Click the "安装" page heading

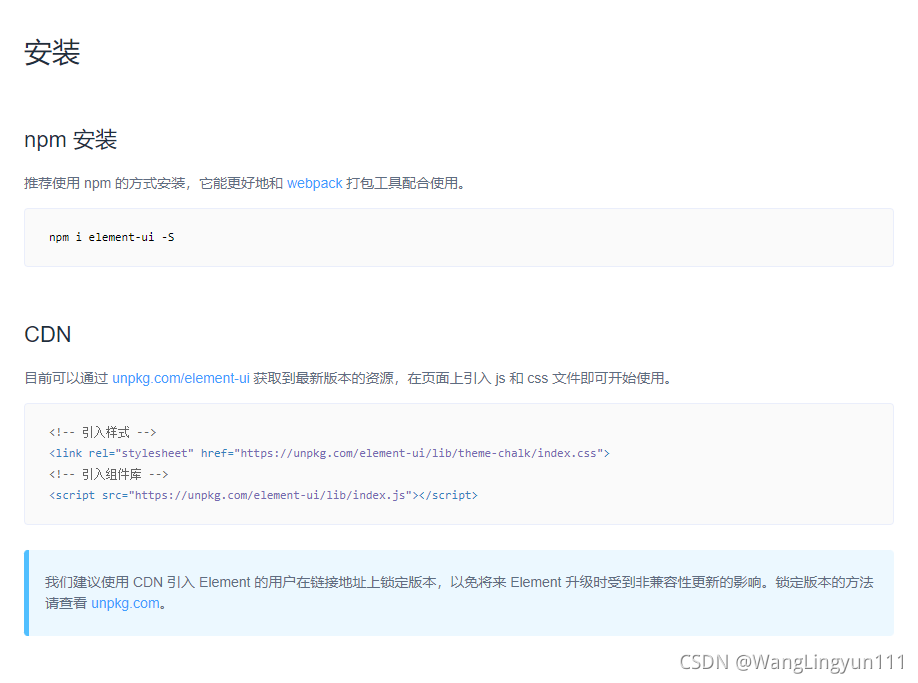click(x=52, y=53)
